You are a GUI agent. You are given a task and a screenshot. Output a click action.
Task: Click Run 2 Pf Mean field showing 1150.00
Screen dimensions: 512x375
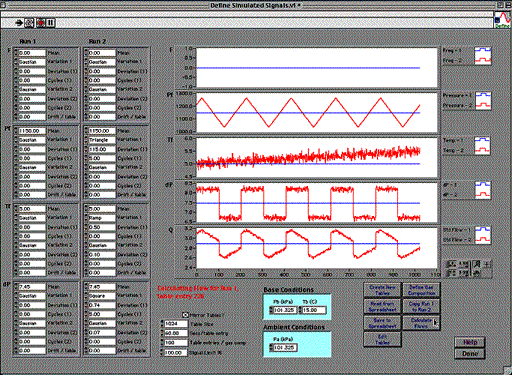pos(102,131)
